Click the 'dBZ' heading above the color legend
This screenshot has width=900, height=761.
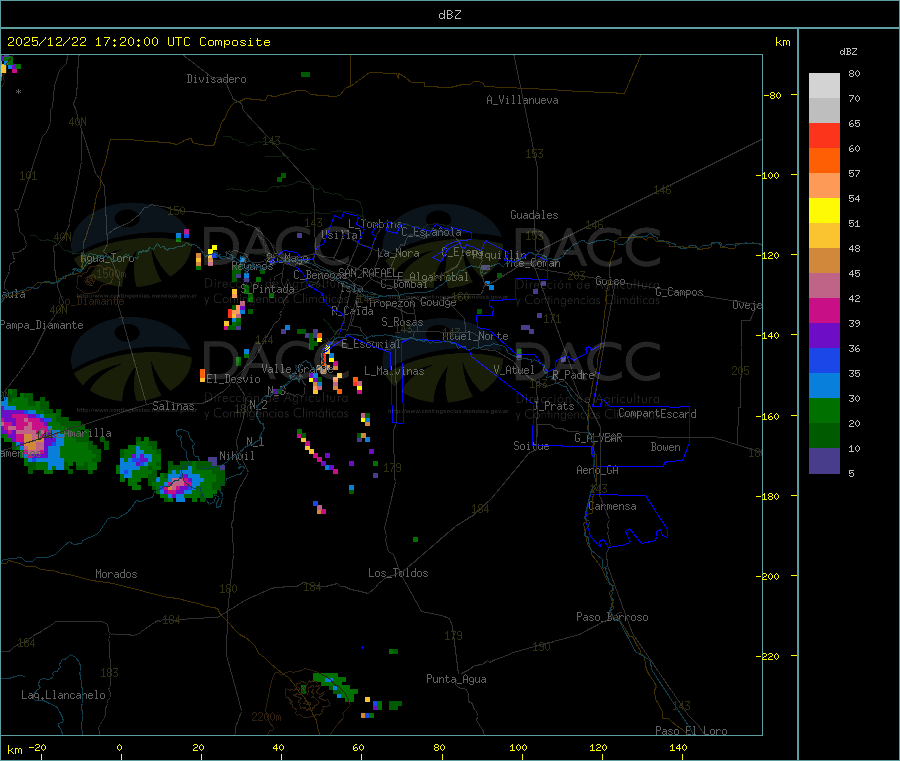[848, 52]
